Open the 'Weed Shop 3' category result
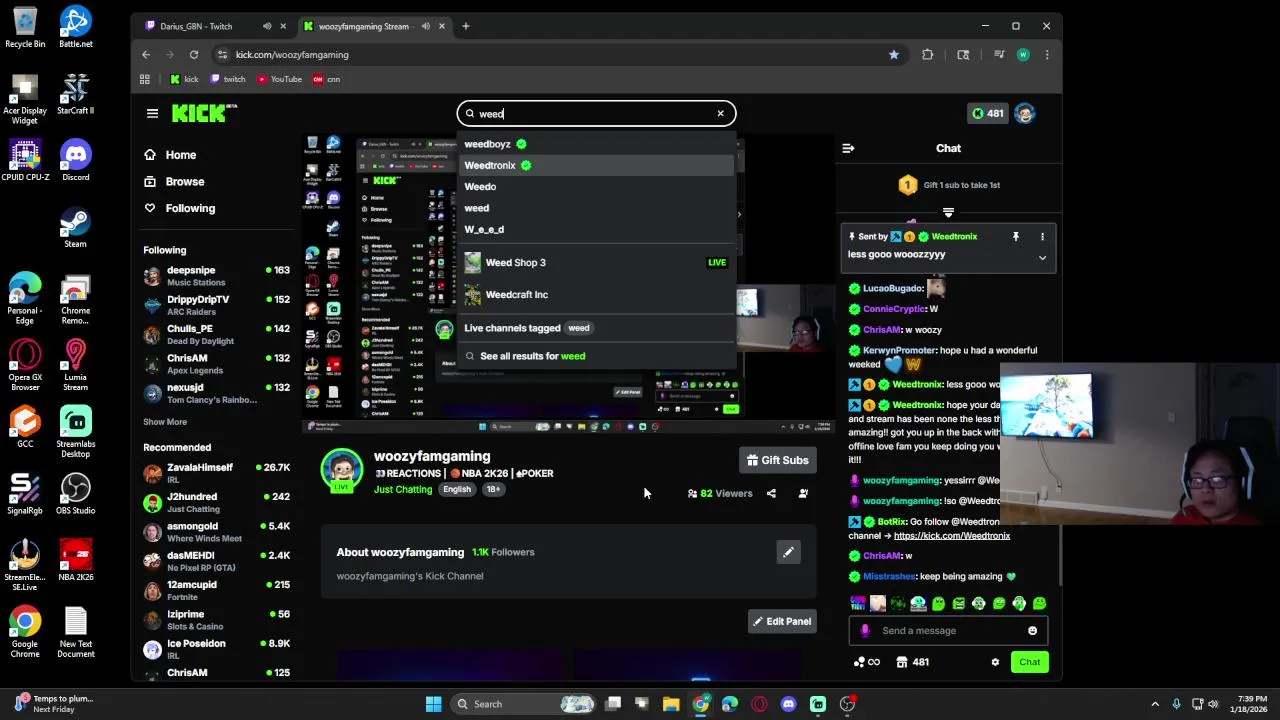This screenshot has height=720, width=1280. (596, 262)
